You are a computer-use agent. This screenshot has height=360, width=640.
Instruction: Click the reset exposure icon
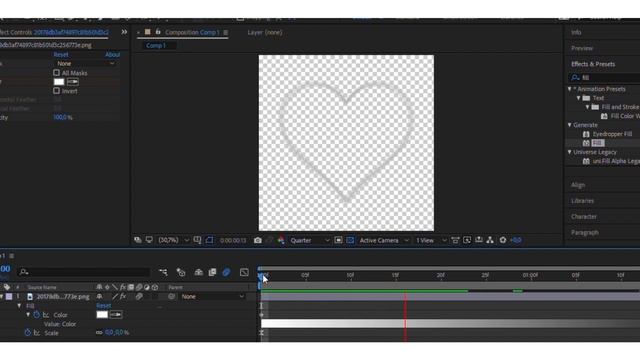click(x=503, y=240)
